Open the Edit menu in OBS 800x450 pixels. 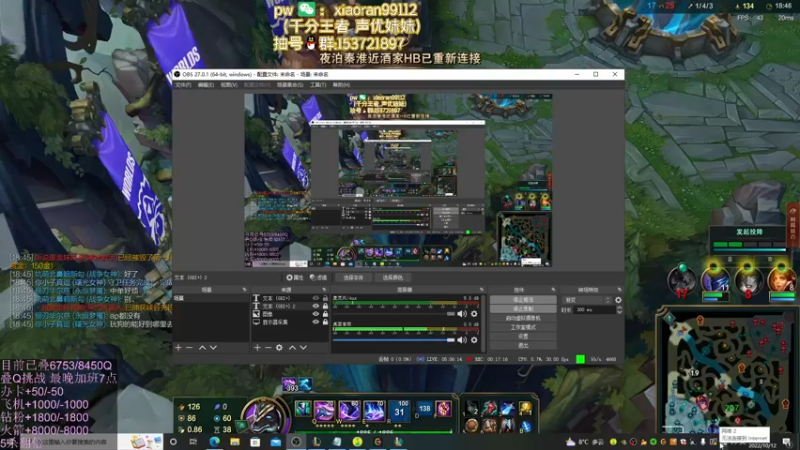coord(206,85)
